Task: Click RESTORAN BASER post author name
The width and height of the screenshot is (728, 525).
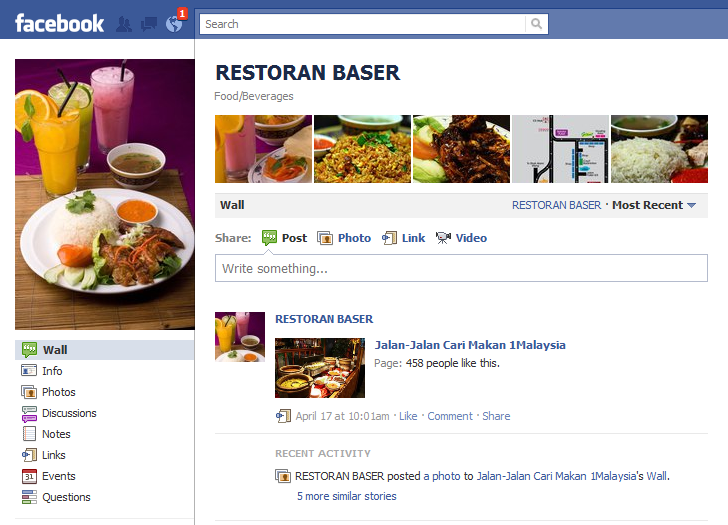Action: (324, 319)
